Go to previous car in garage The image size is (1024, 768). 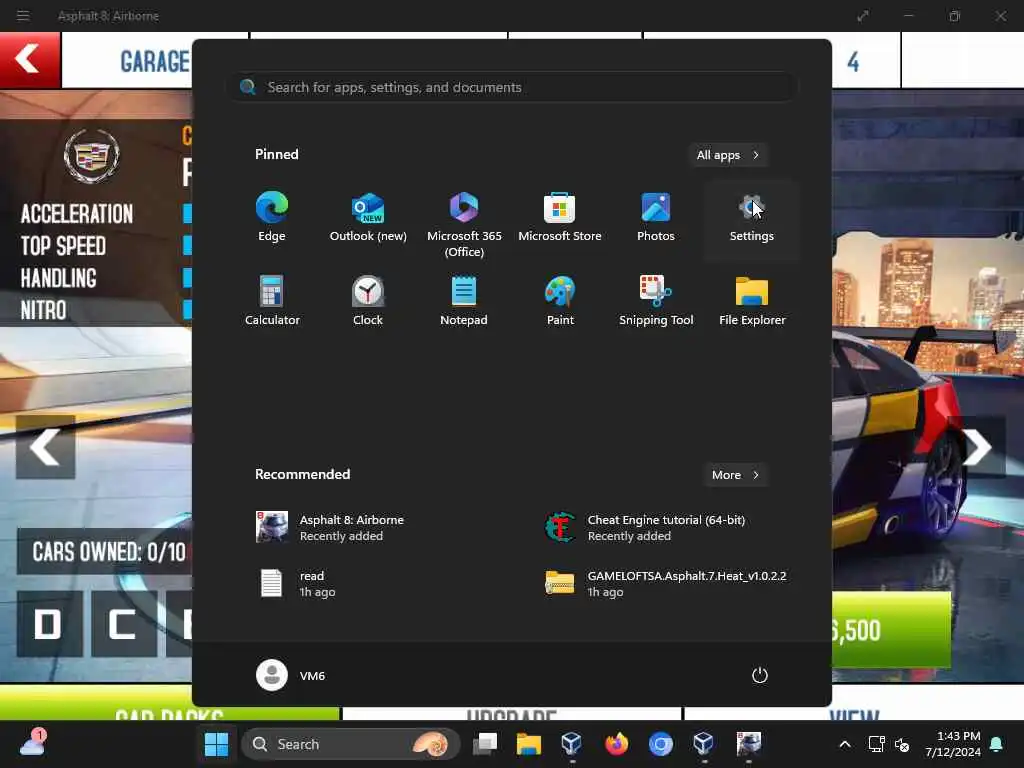[45, 447]
